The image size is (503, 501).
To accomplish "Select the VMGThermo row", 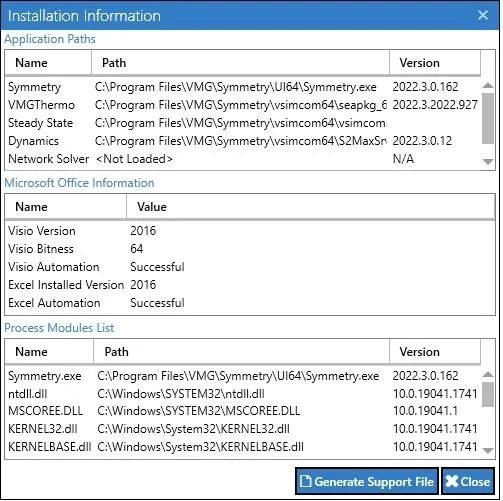I will coord(243,105).
